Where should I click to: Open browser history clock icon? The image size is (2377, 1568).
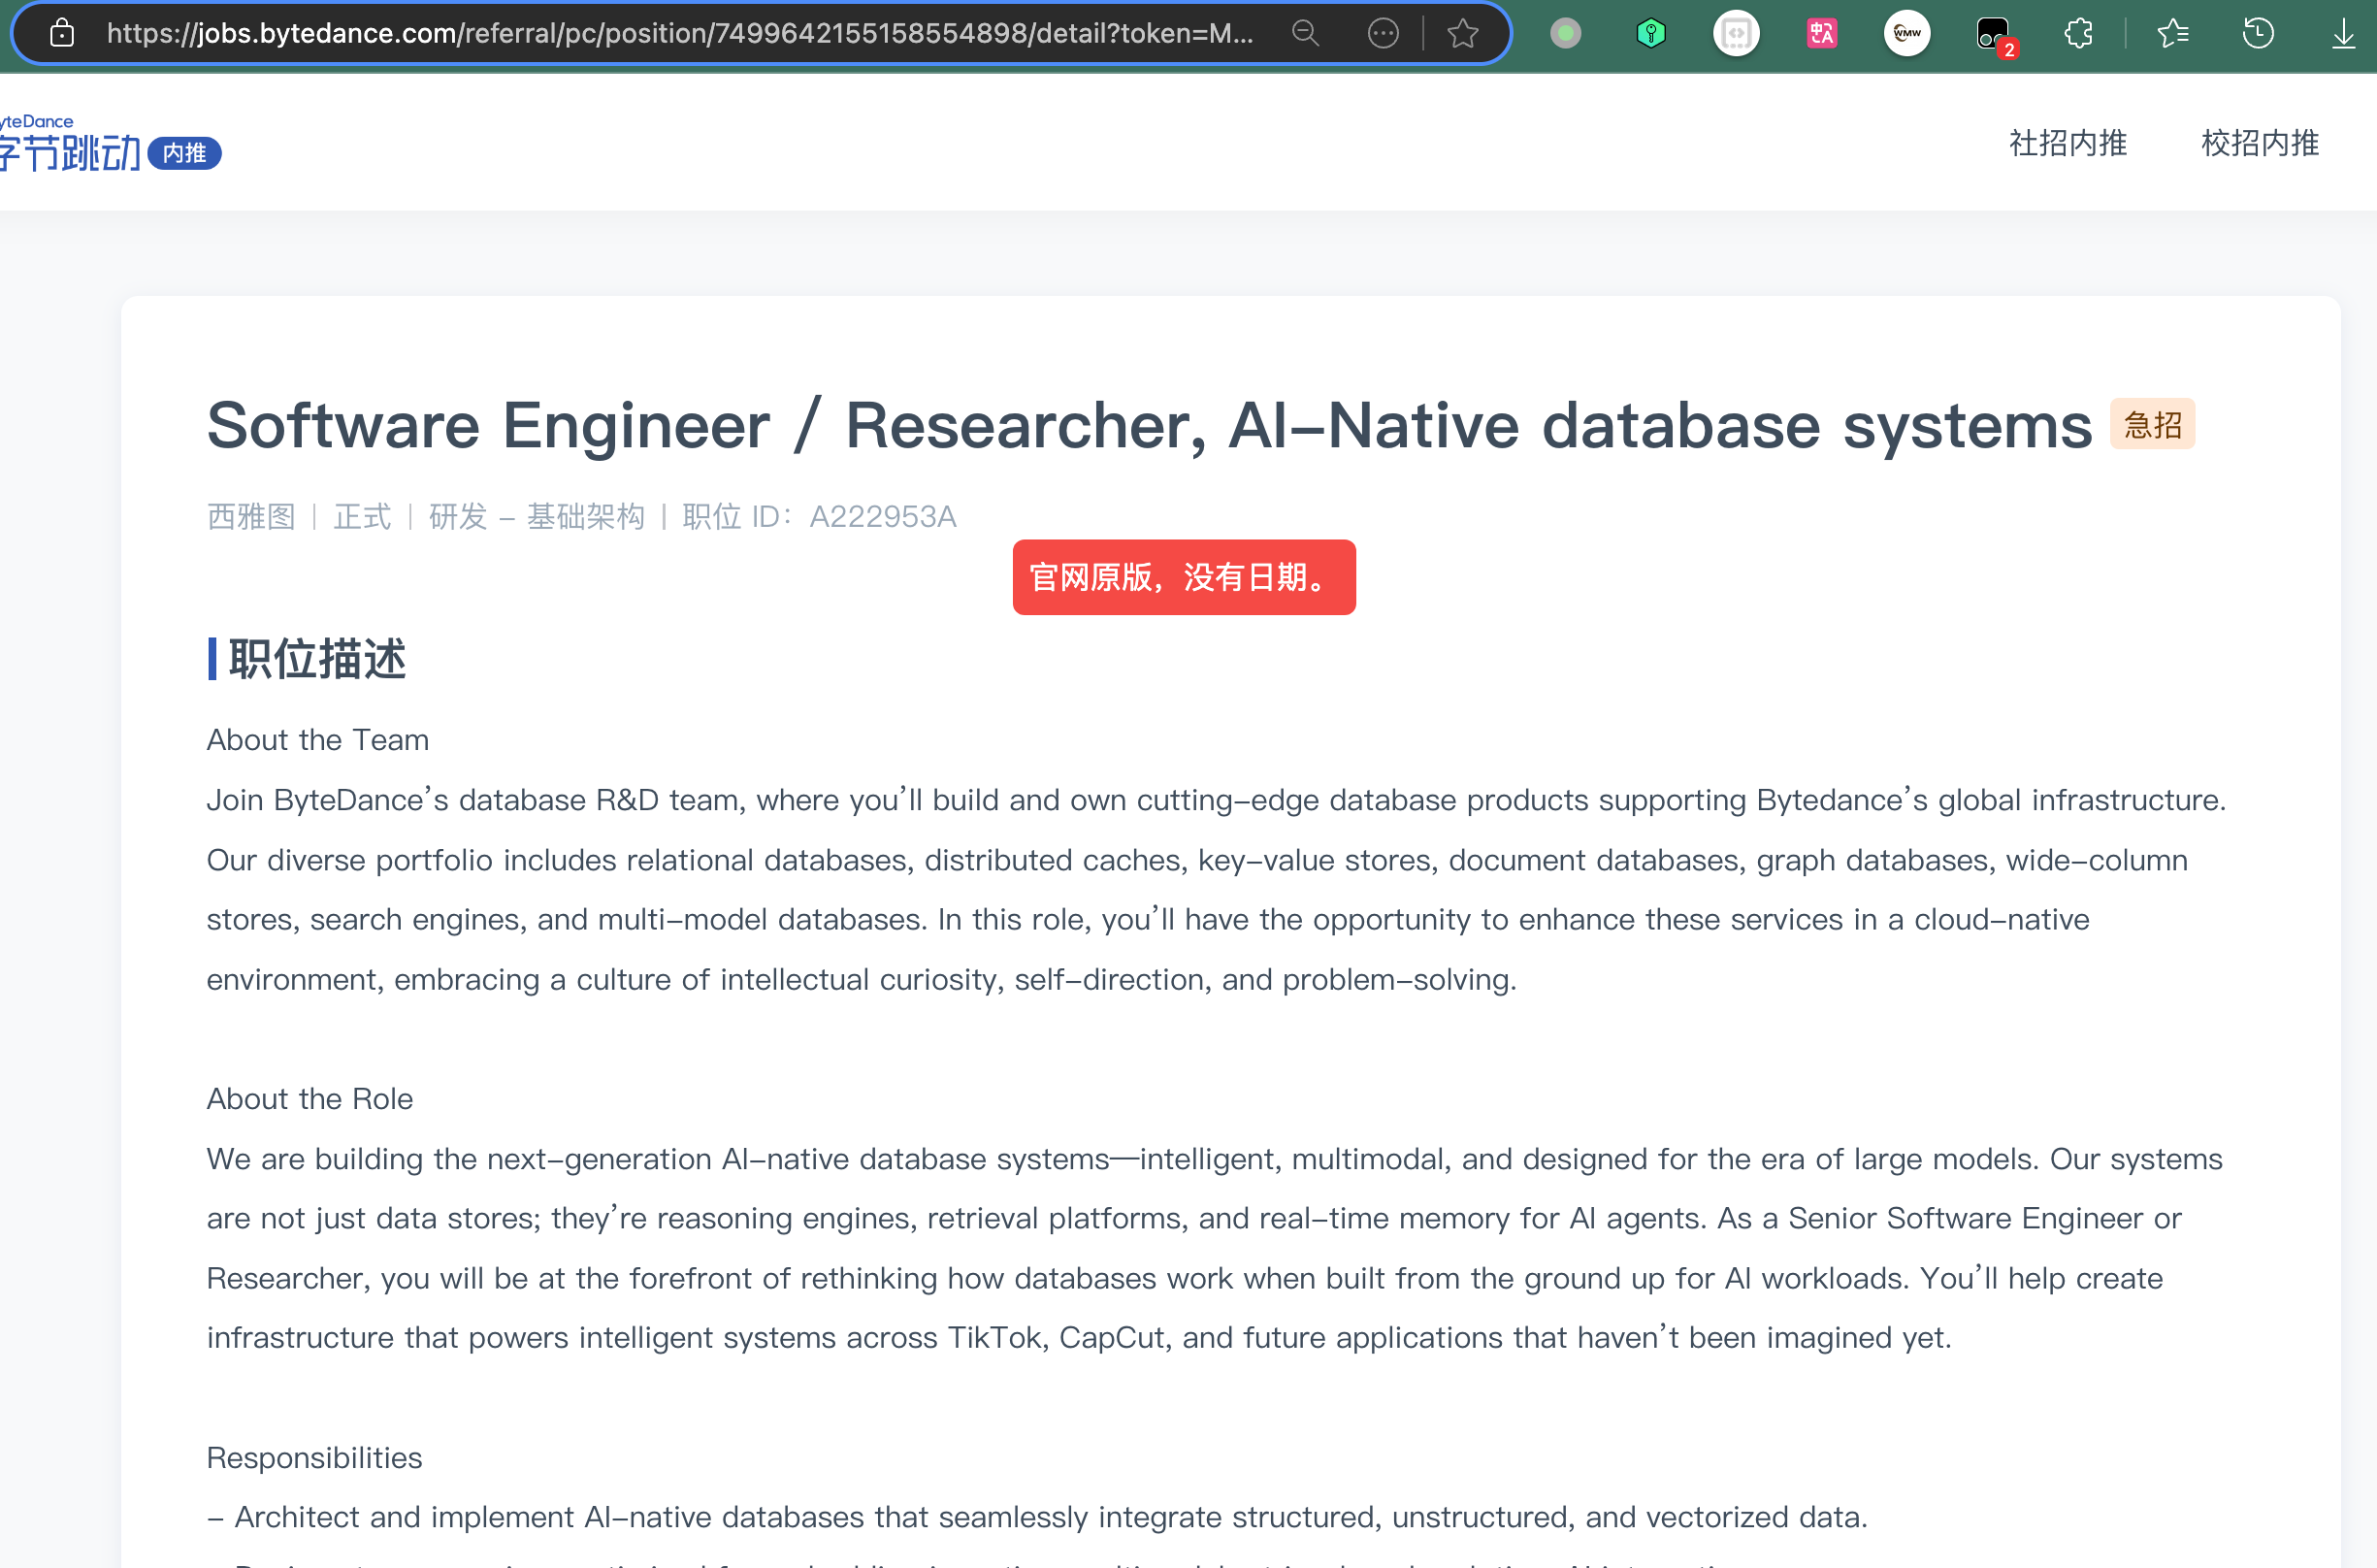[x=2258, y=34]
